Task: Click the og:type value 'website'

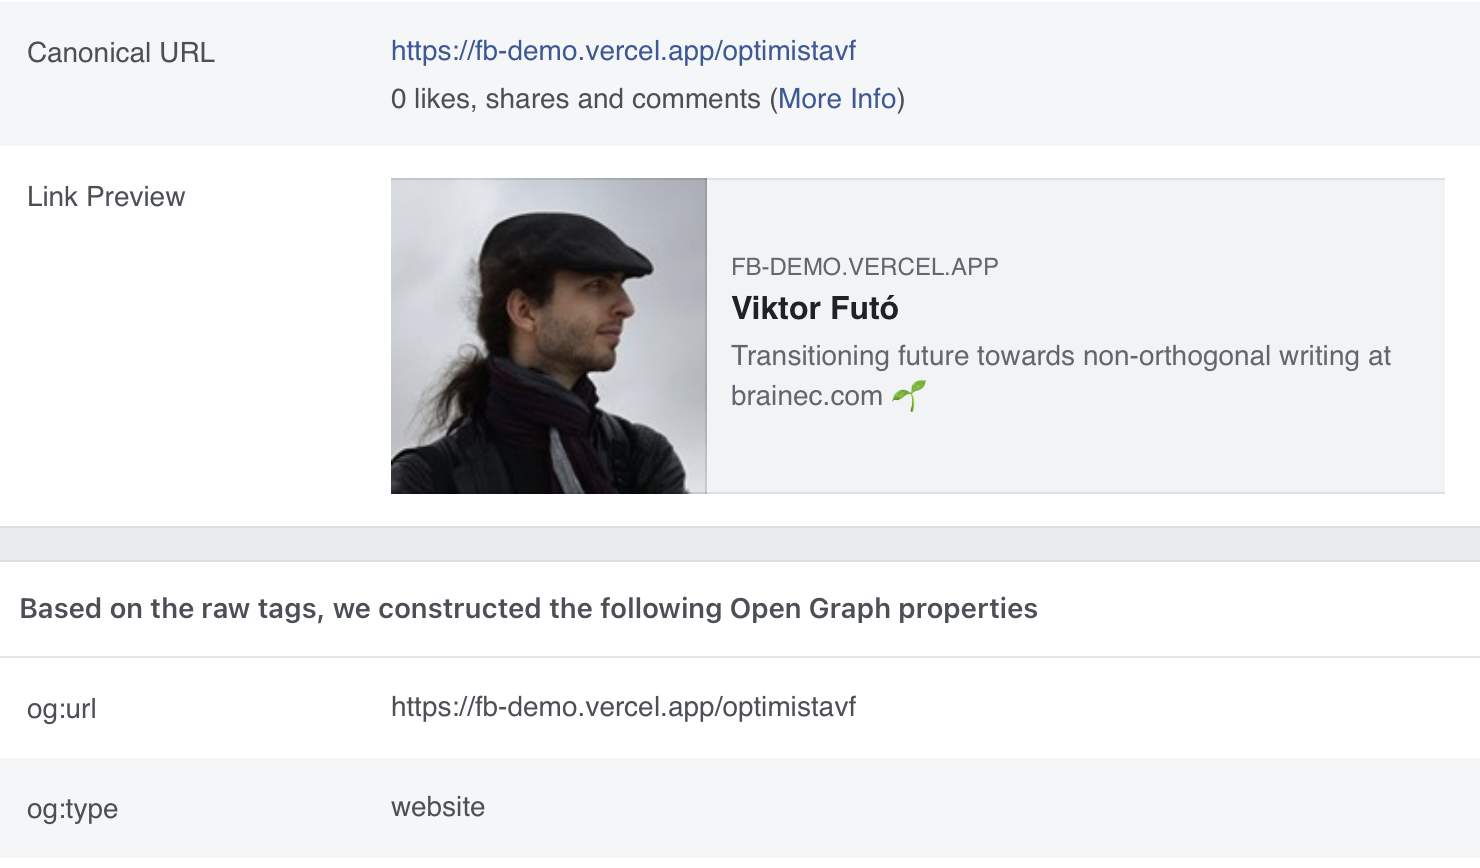Action: 438,807
